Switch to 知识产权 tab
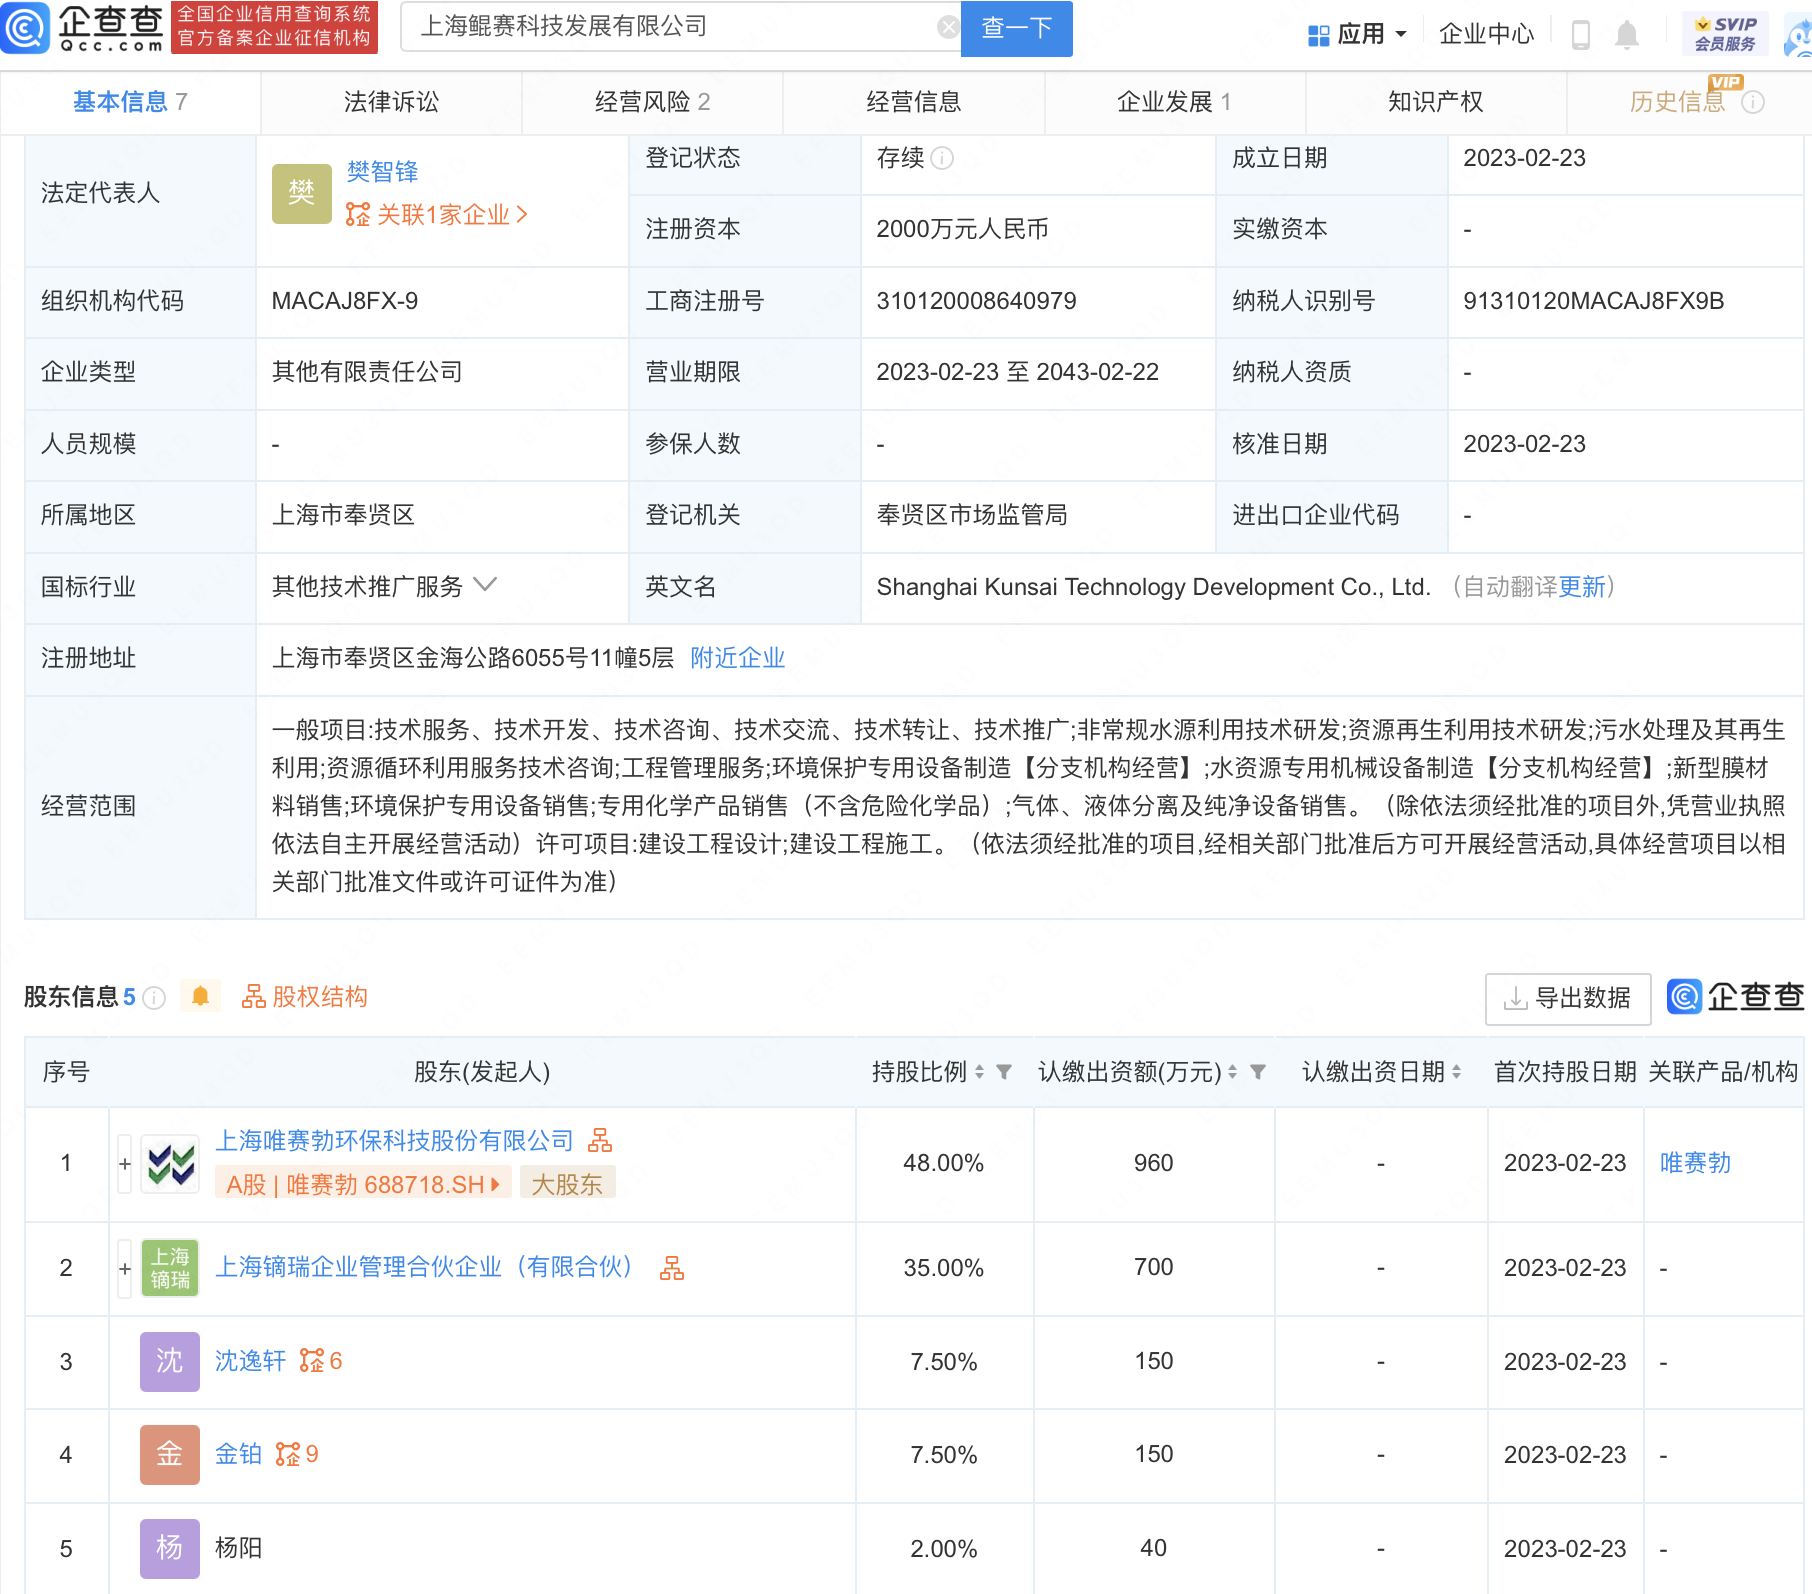The width and height of the screenshot is (1812, 1594). point(1435,102)
